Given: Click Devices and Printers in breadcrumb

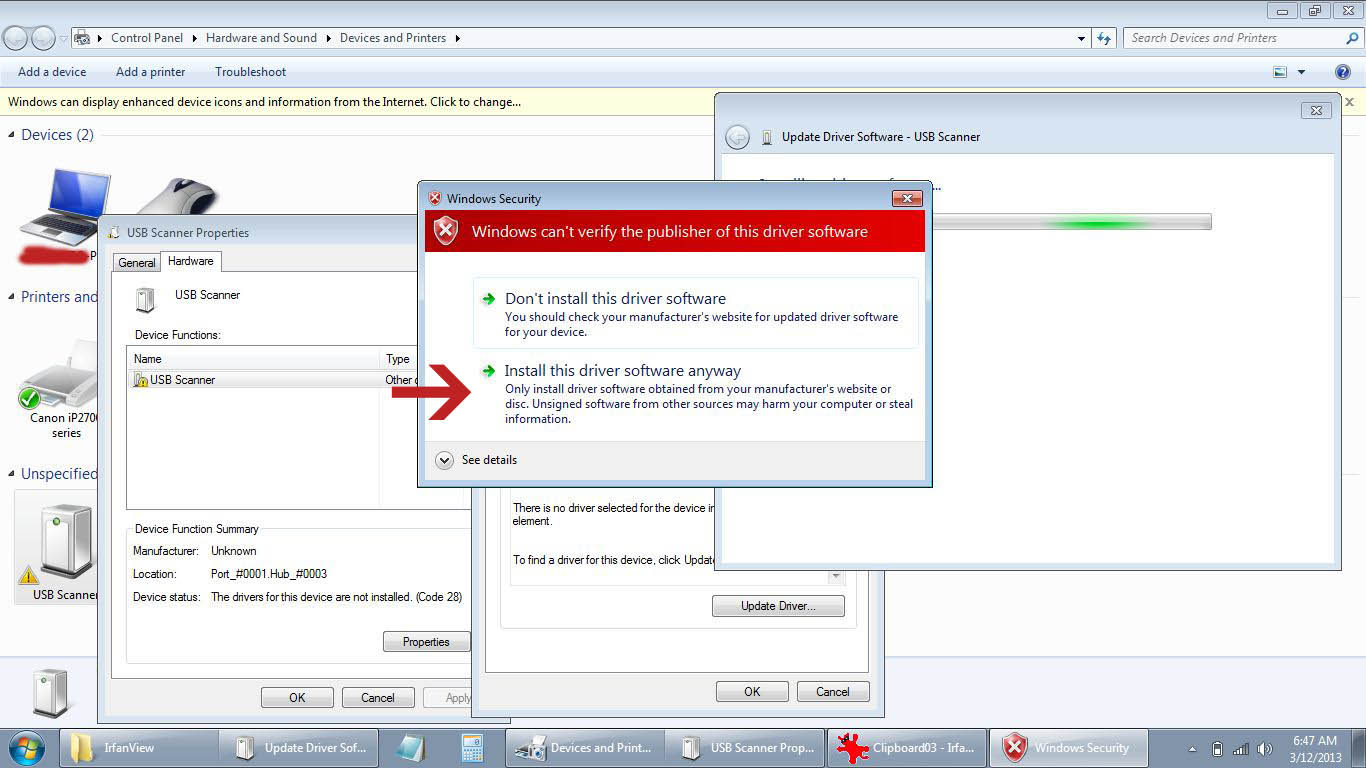Looking at the screenshot, I should tap(393, 38).
